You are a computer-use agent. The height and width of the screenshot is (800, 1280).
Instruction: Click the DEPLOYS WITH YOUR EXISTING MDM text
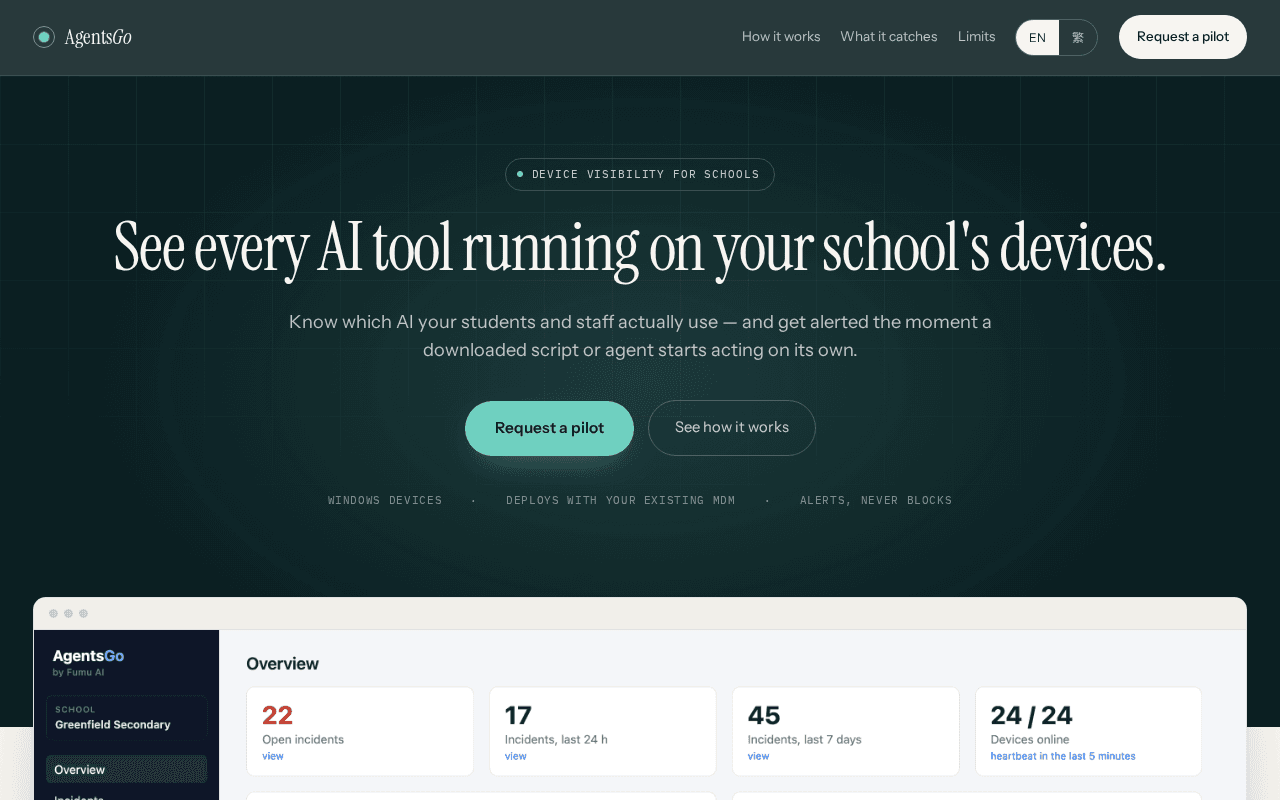(620, 500)
